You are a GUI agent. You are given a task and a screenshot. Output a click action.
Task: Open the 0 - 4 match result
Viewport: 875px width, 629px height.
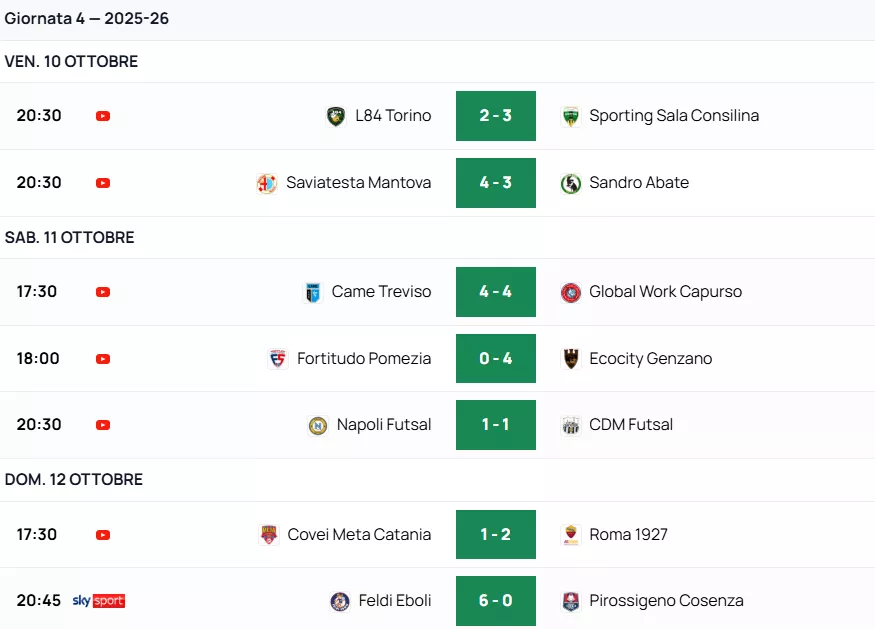click(496, 359)
